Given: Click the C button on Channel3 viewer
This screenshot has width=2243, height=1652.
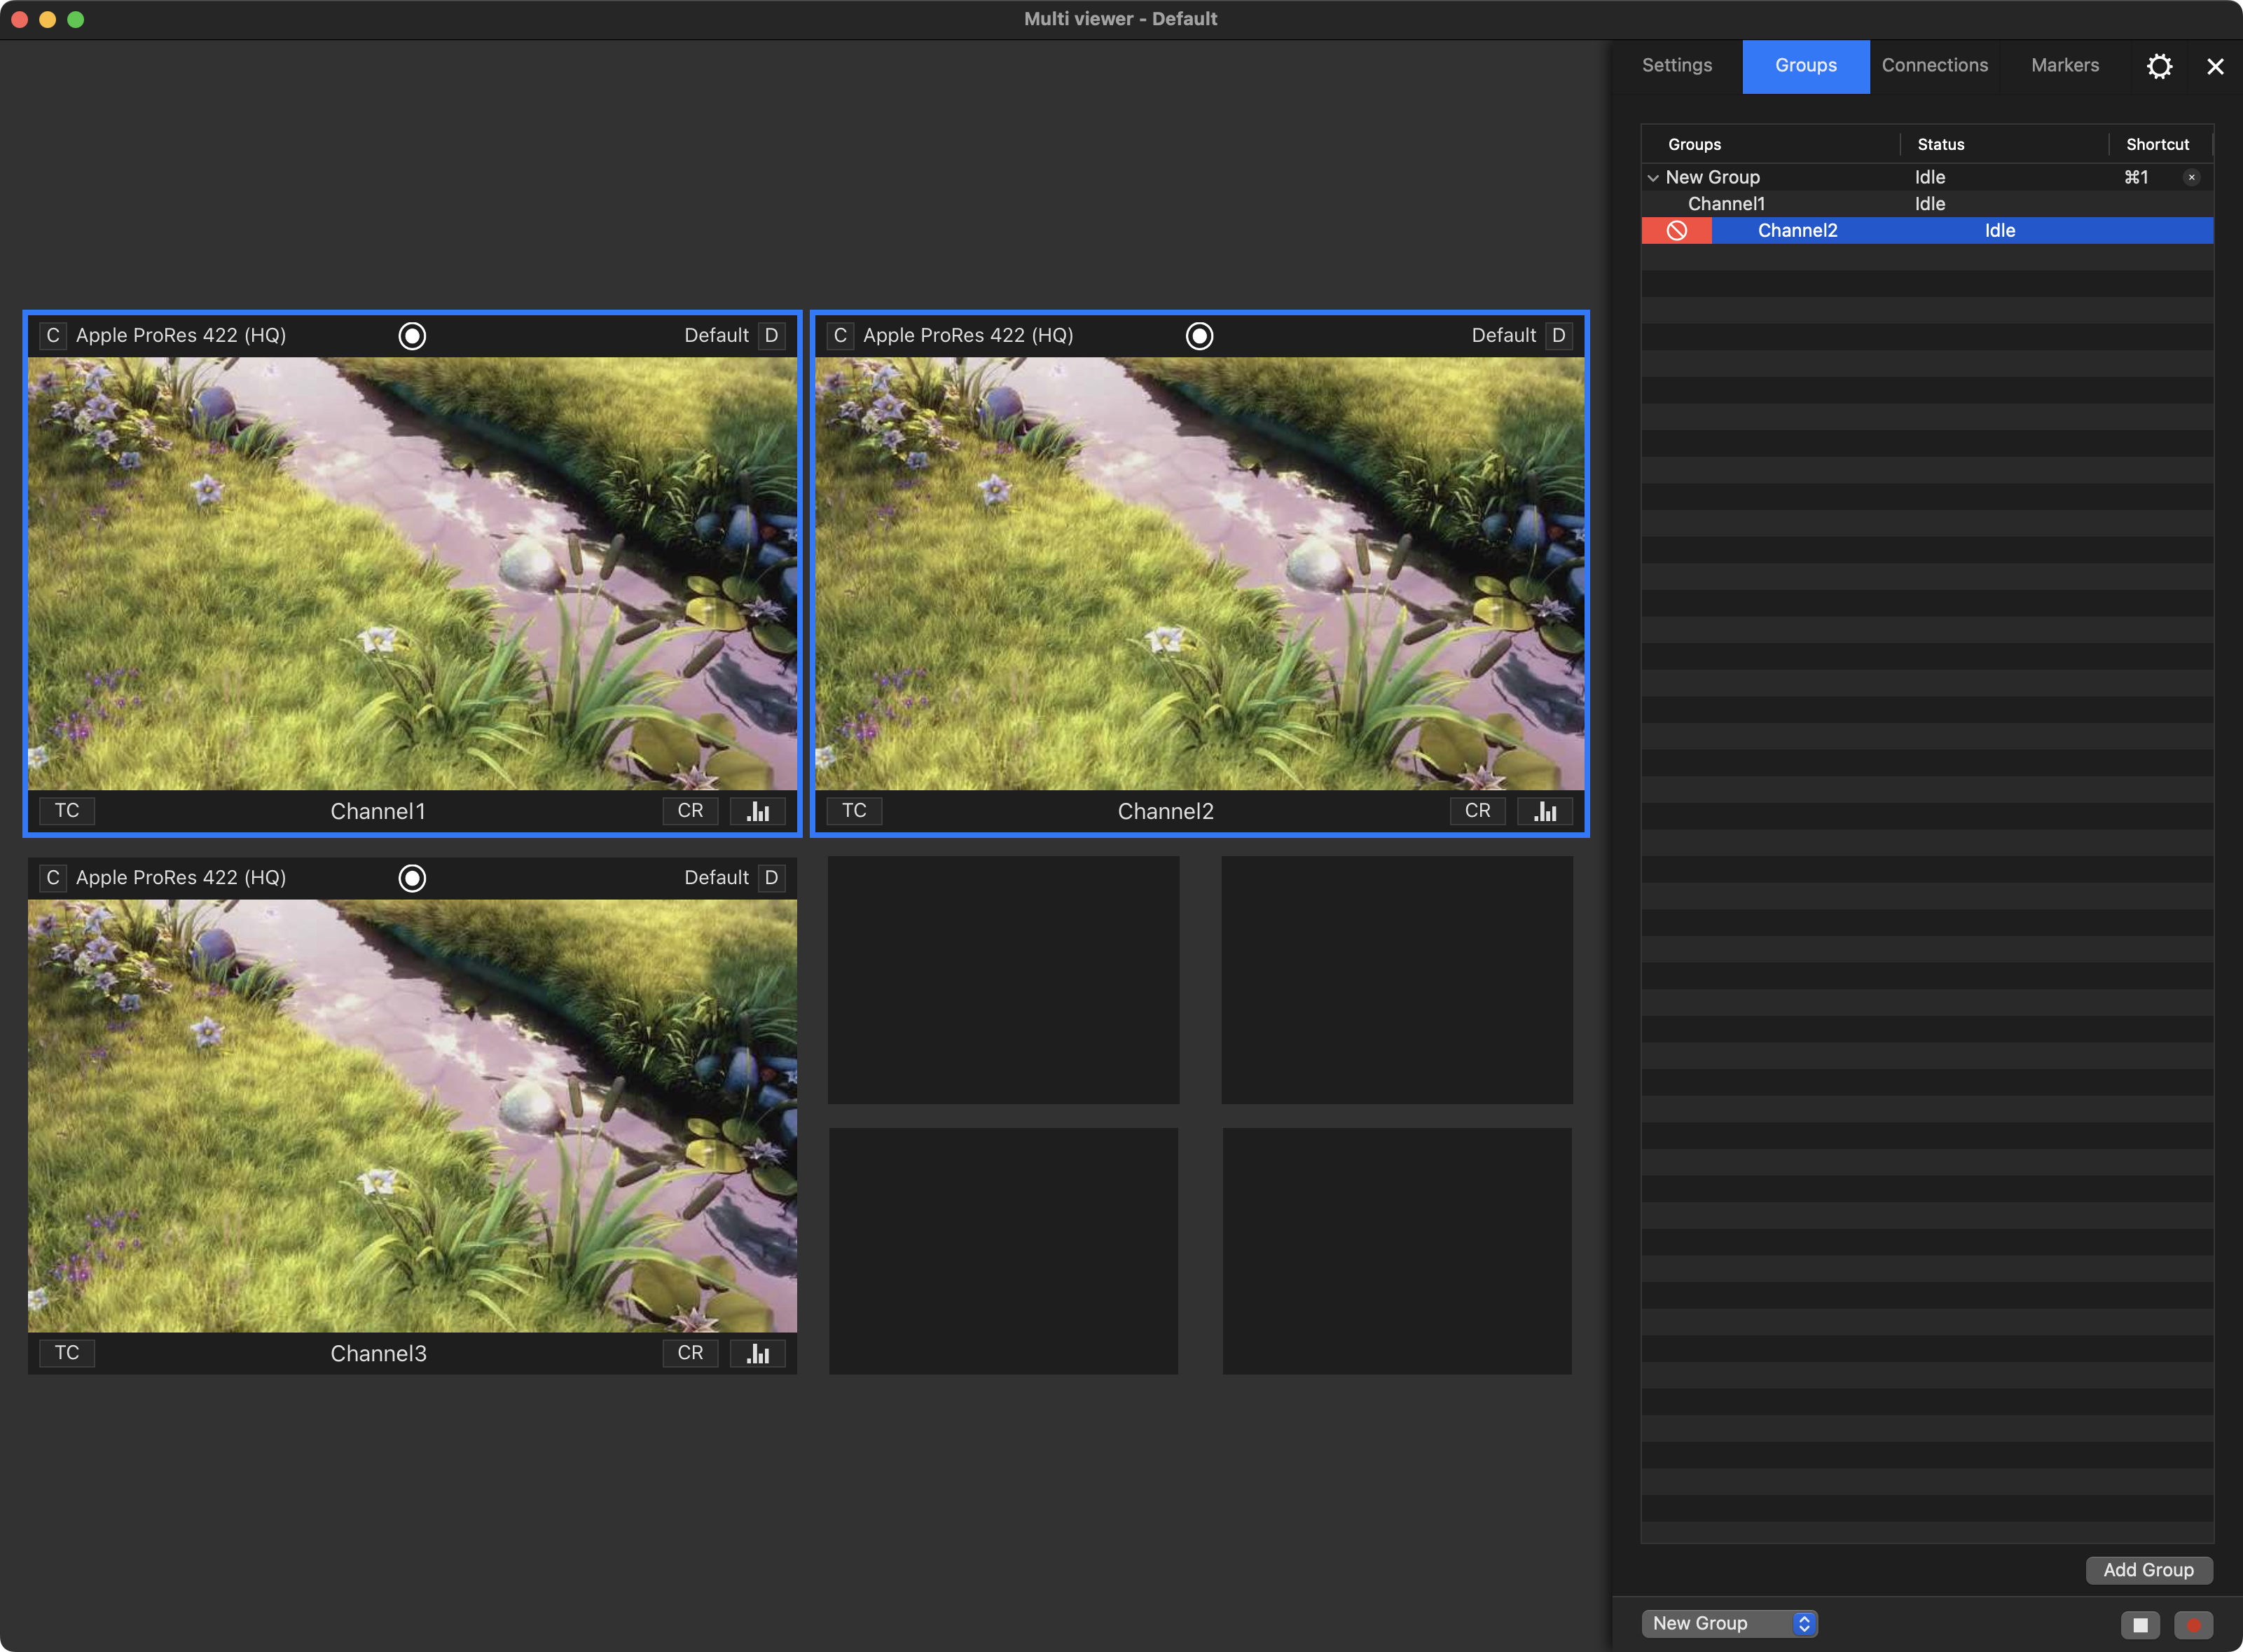Looking at the screenshot, I should [53, 878].
